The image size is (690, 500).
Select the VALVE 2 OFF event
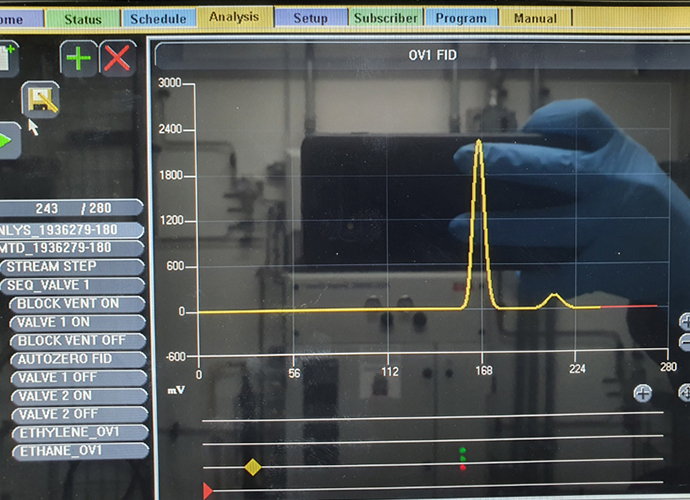[80, 415]
